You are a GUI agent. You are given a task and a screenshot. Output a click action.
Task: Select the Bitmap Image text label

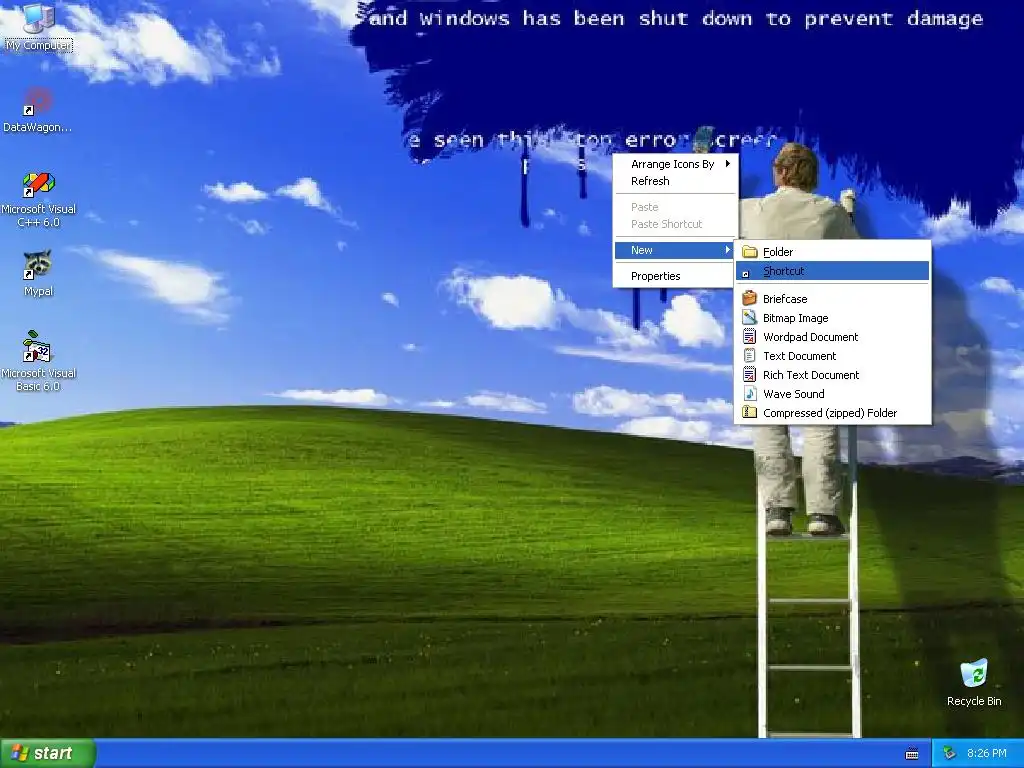[795, 318]
